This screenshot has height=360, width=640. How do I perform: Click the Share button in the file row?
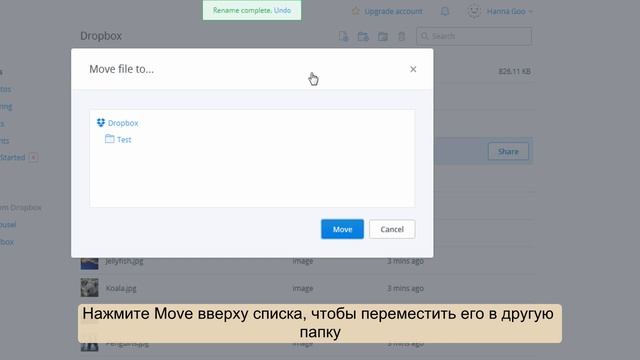pyautogui.click(x=508, y=151)
